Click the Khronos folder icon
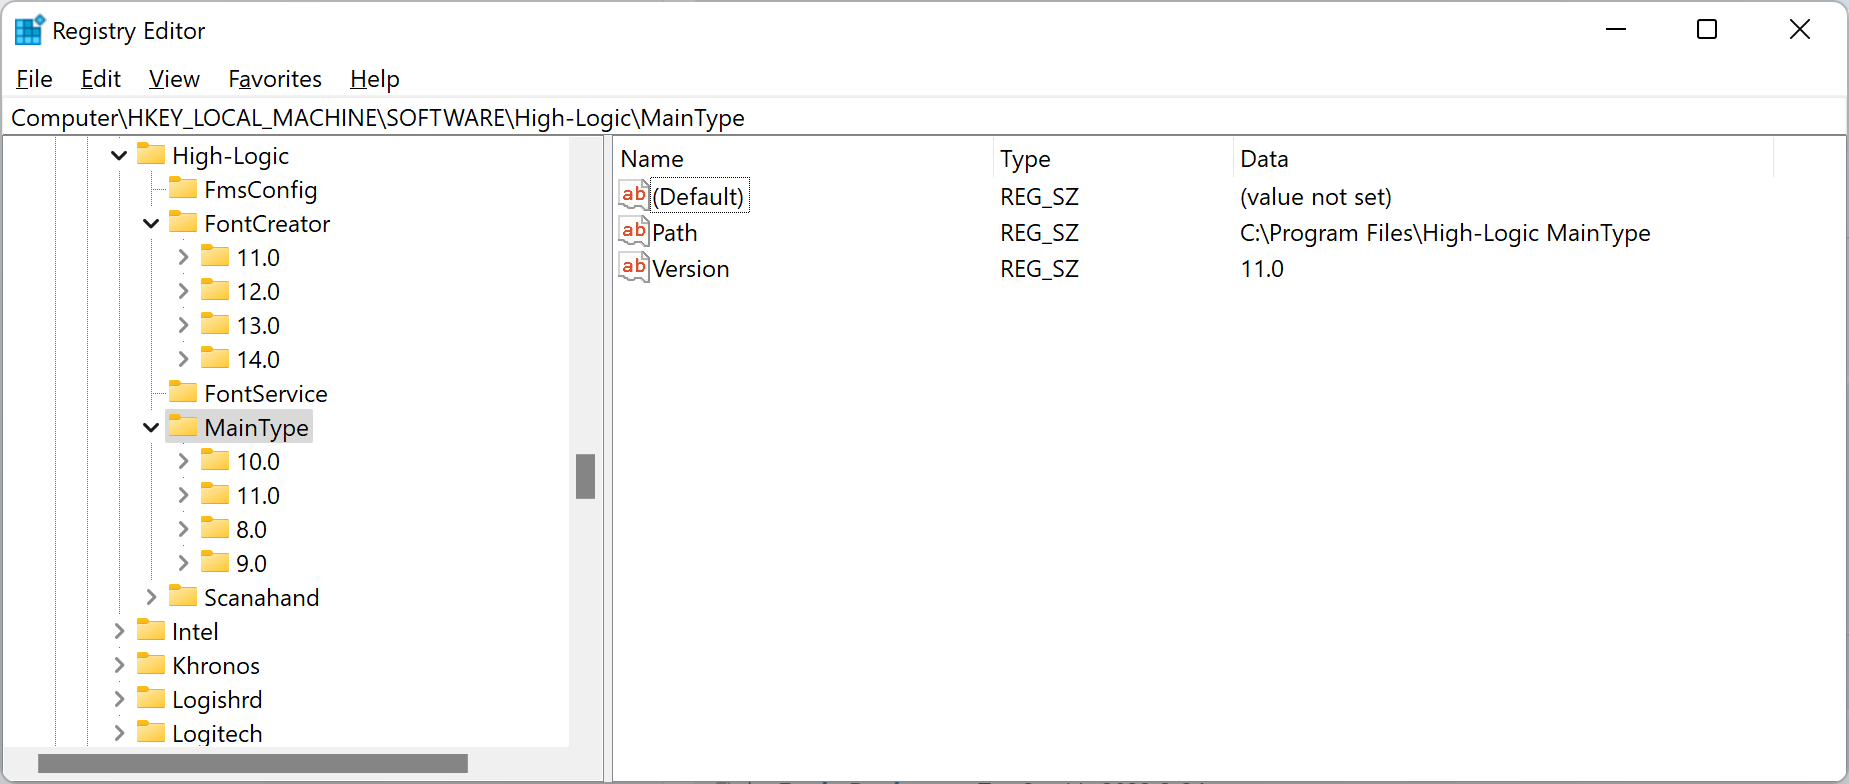1849x784 pixels. [151, 665]
